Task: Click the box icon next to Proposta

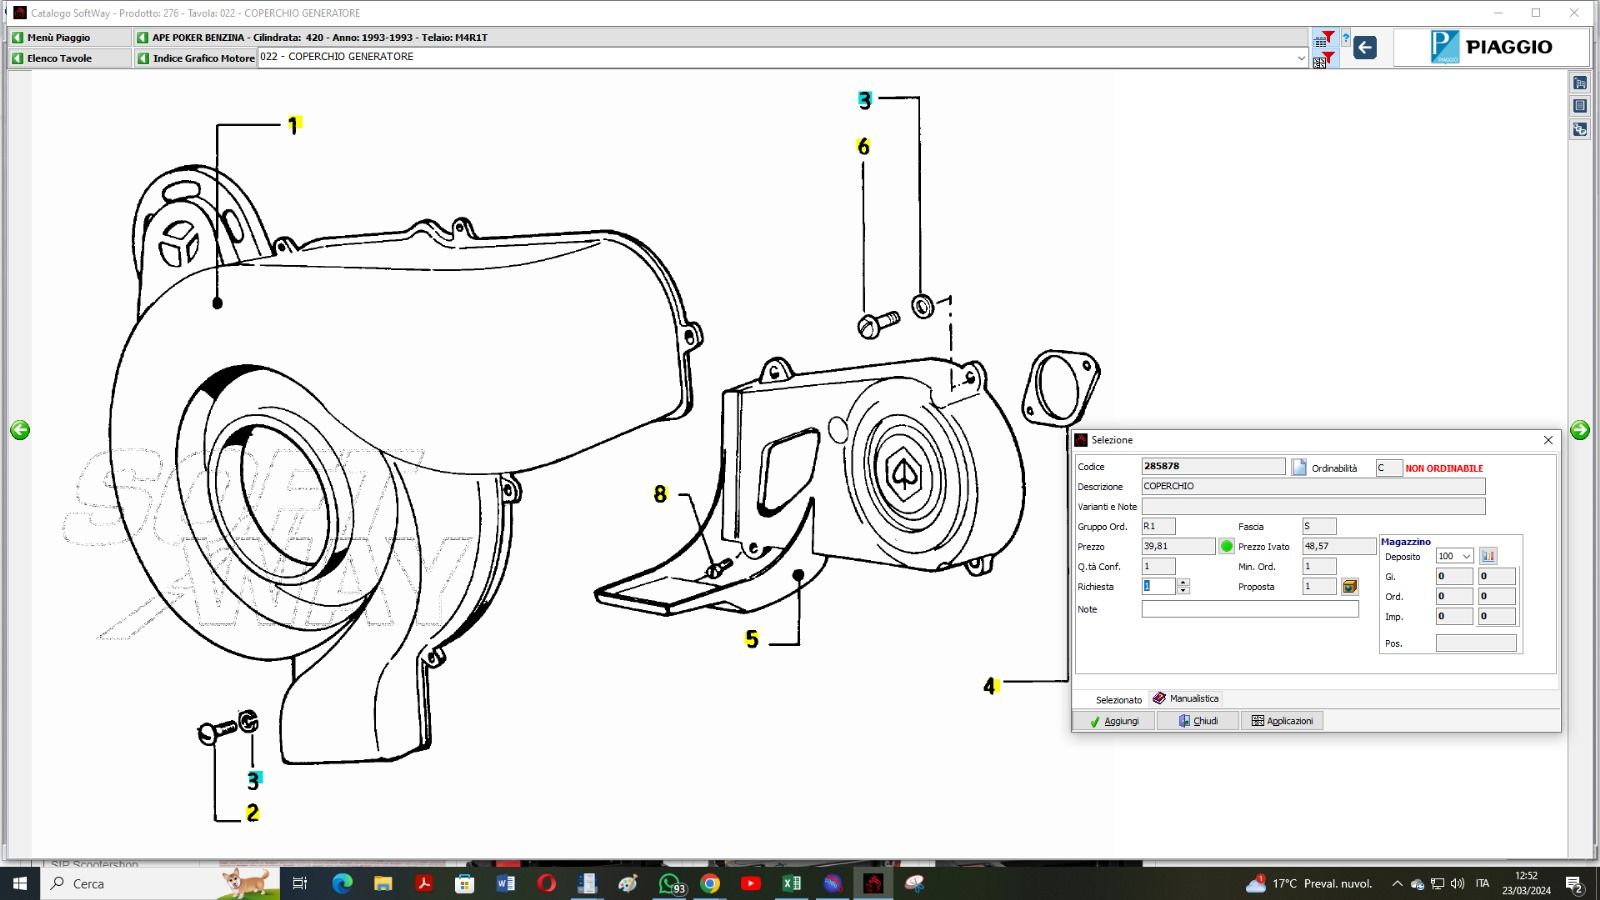Action: point(1350,587)
